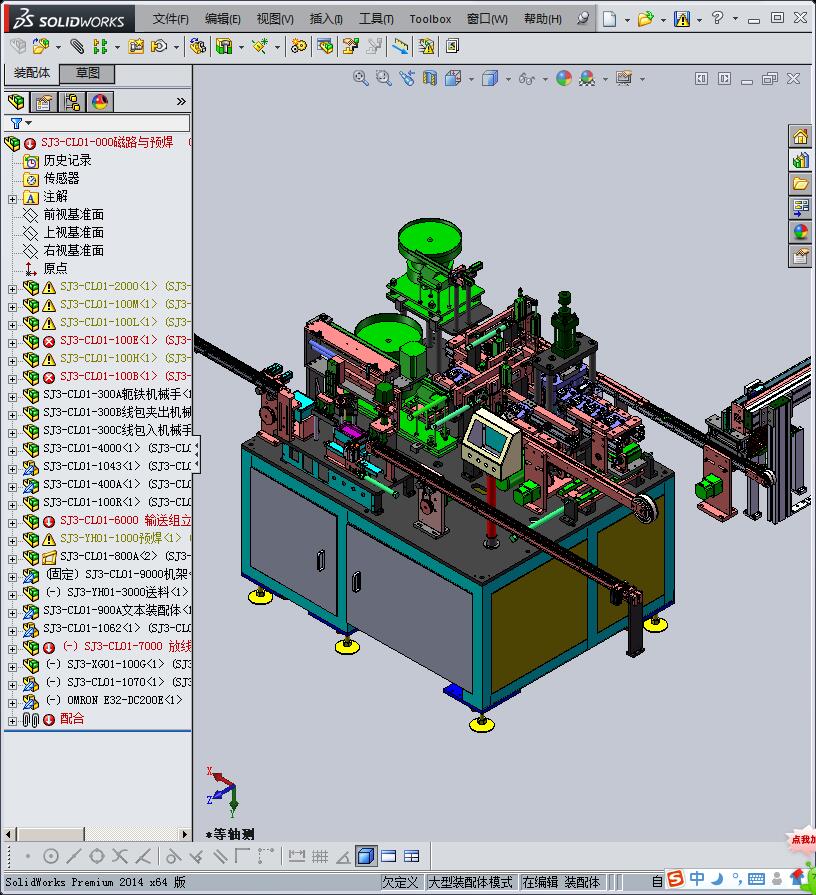Click the Apply Scene icon

pos(587,78)
